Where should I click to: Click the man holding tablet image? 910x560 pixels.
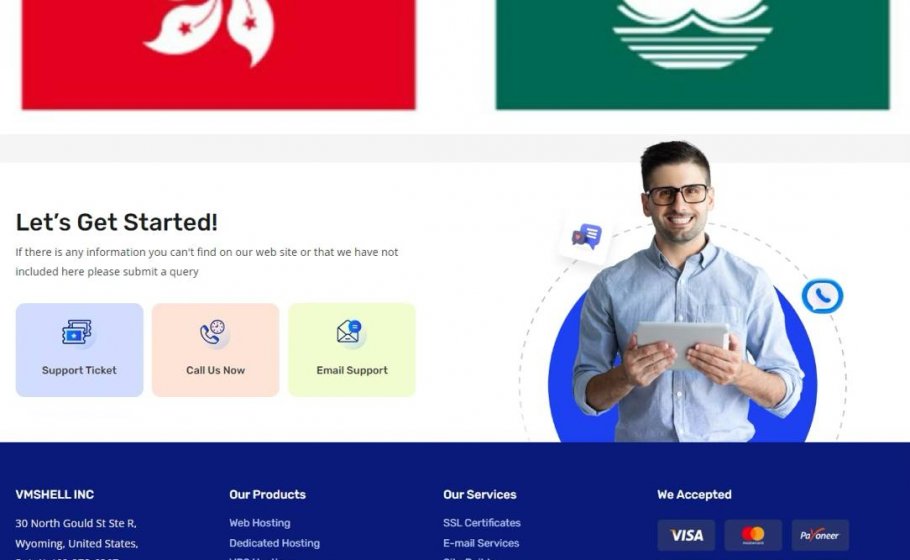pos(685,292)
